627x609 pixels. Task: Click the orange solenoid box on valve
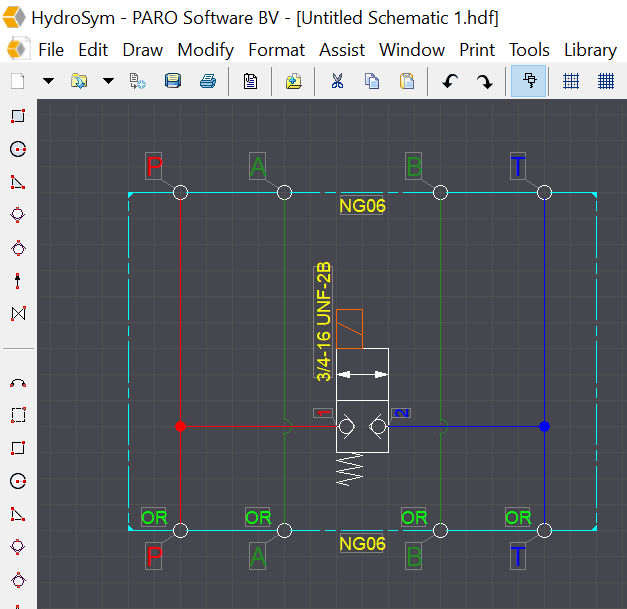(349, 329)
